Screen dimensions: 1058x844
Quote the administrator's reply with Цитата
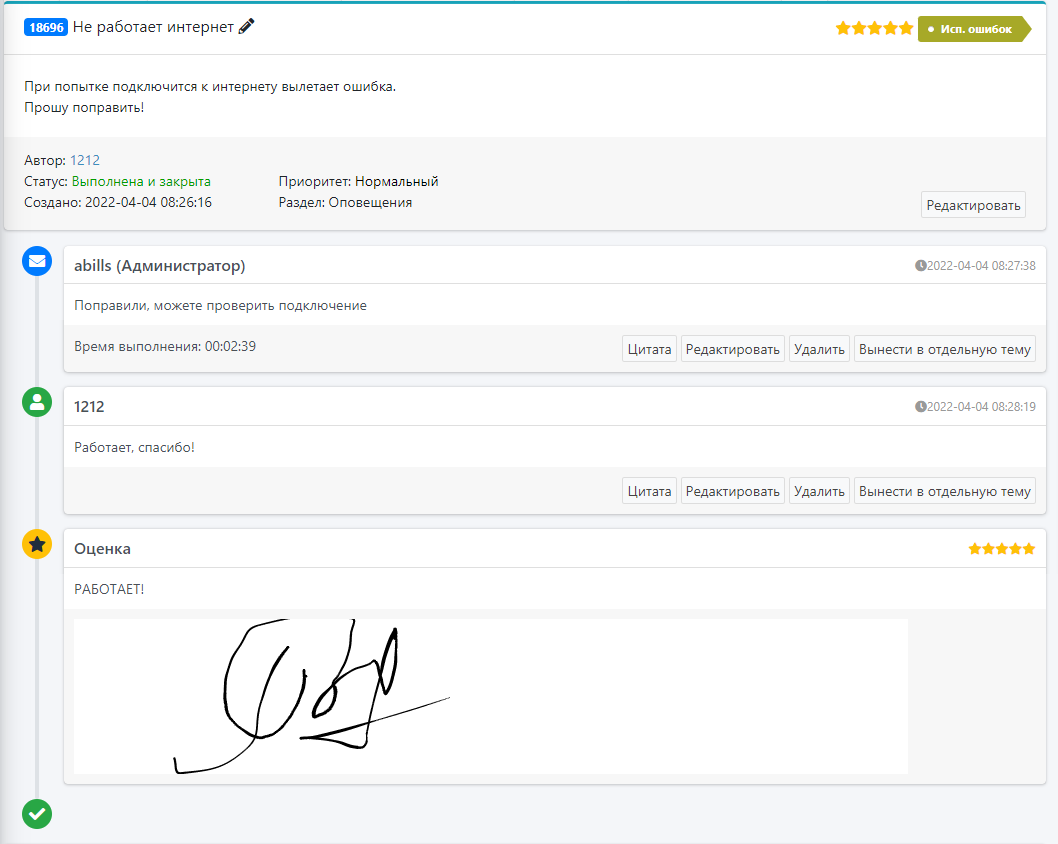649,349
